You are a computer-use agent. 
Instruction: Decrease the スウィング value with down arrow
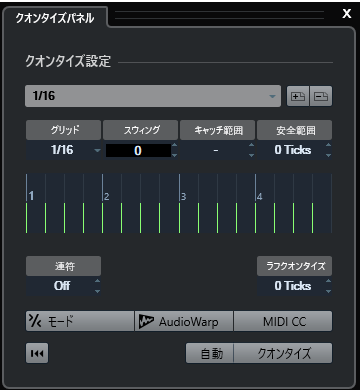pos(174,155)
